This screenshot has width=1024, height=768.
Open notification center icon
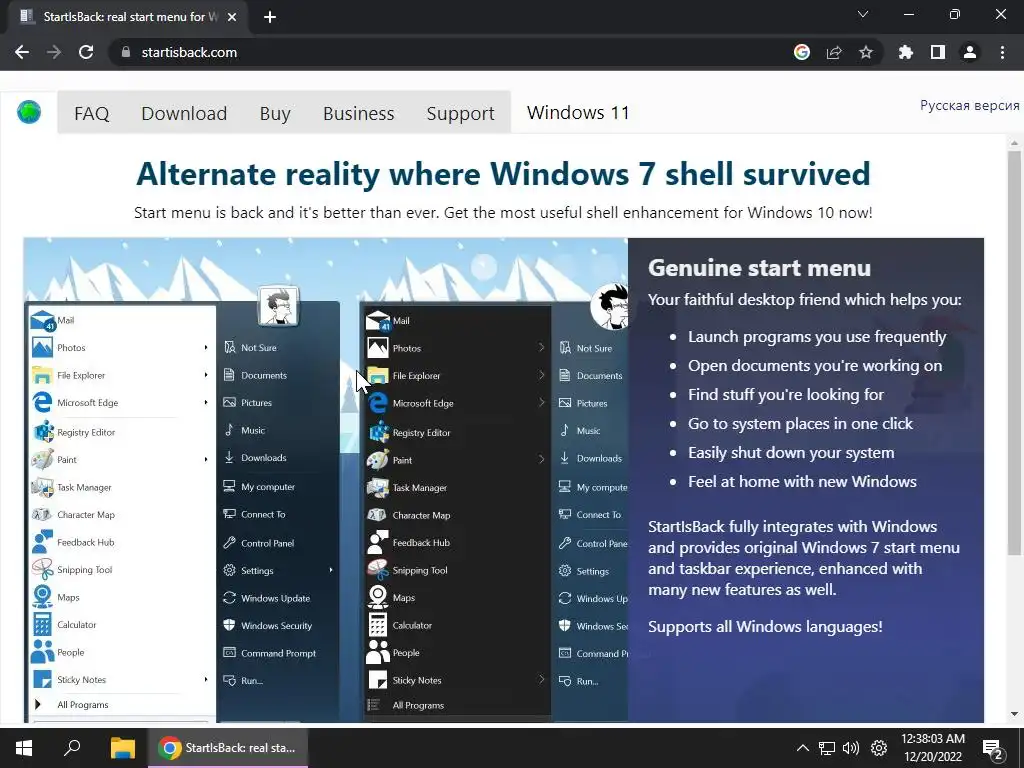[993, 749]
